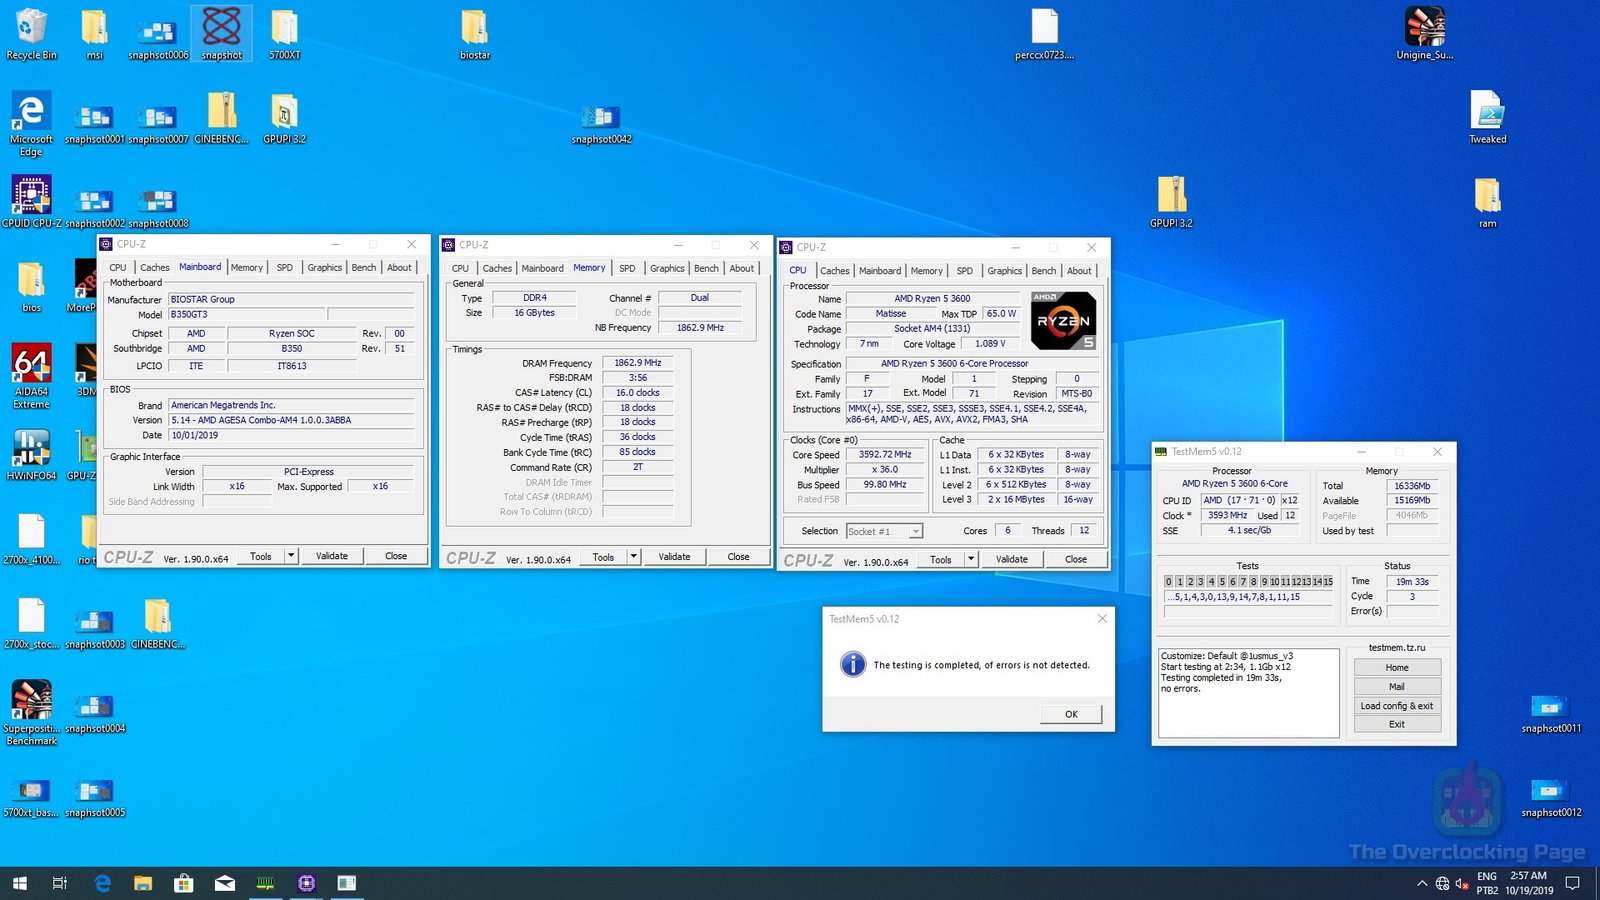Click OK in the TestMem5 completion dialog
Viewport: 1600px width, 900px height.
1070,714
